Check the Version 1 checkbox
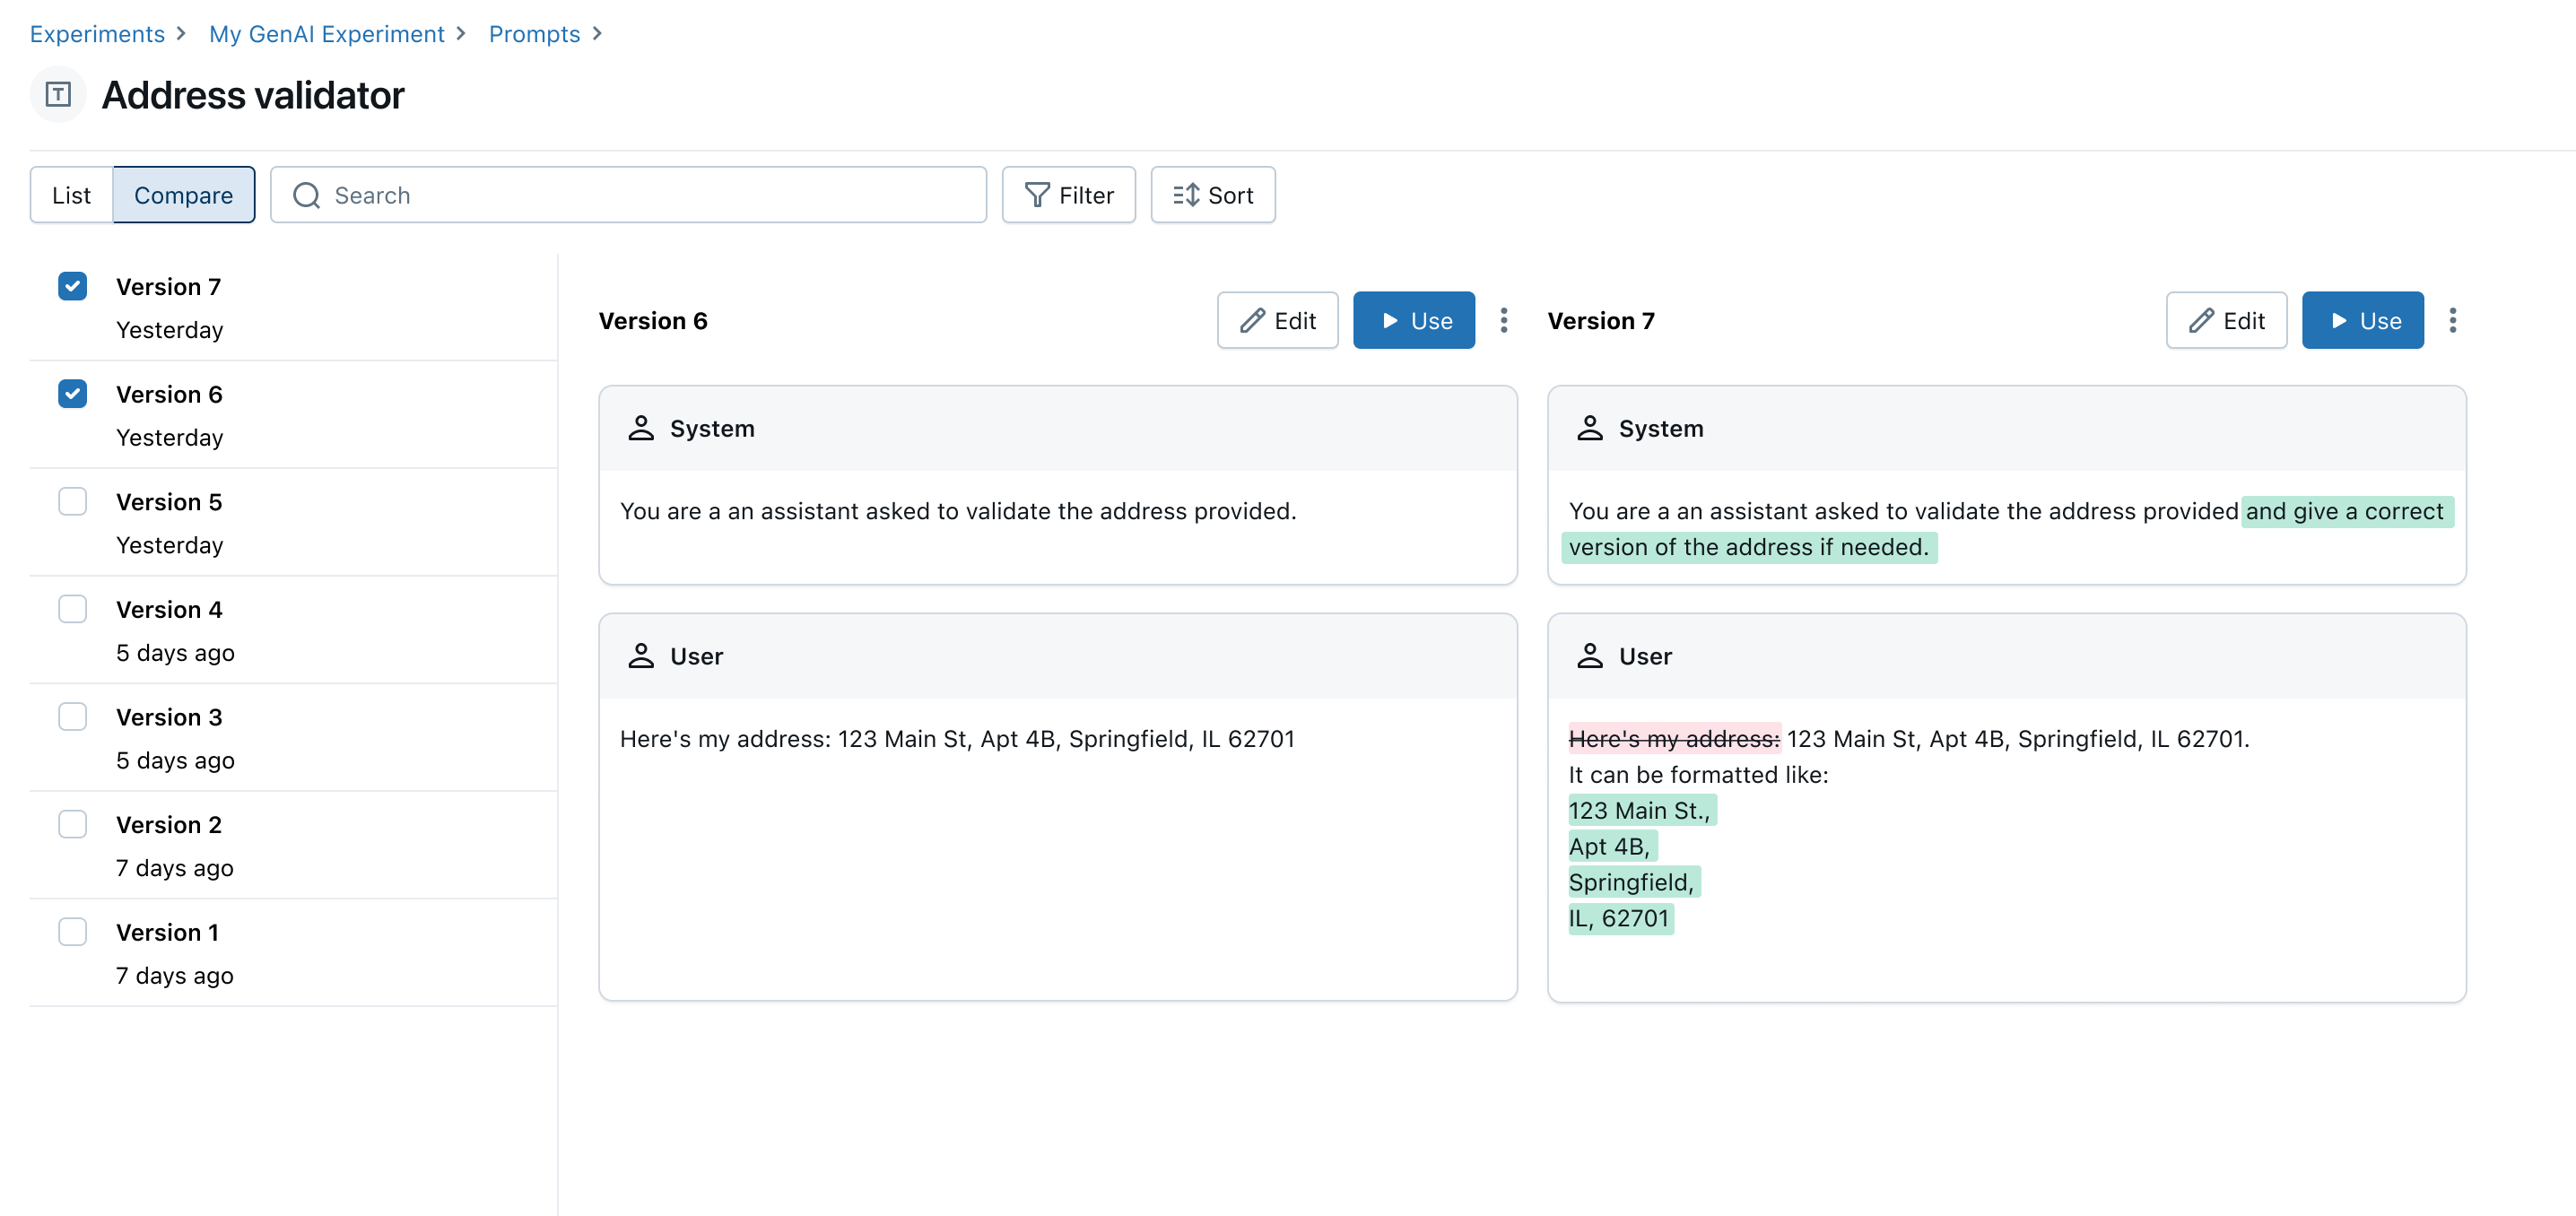This screenshot has height=1216, width=2576. coord(72,932)
